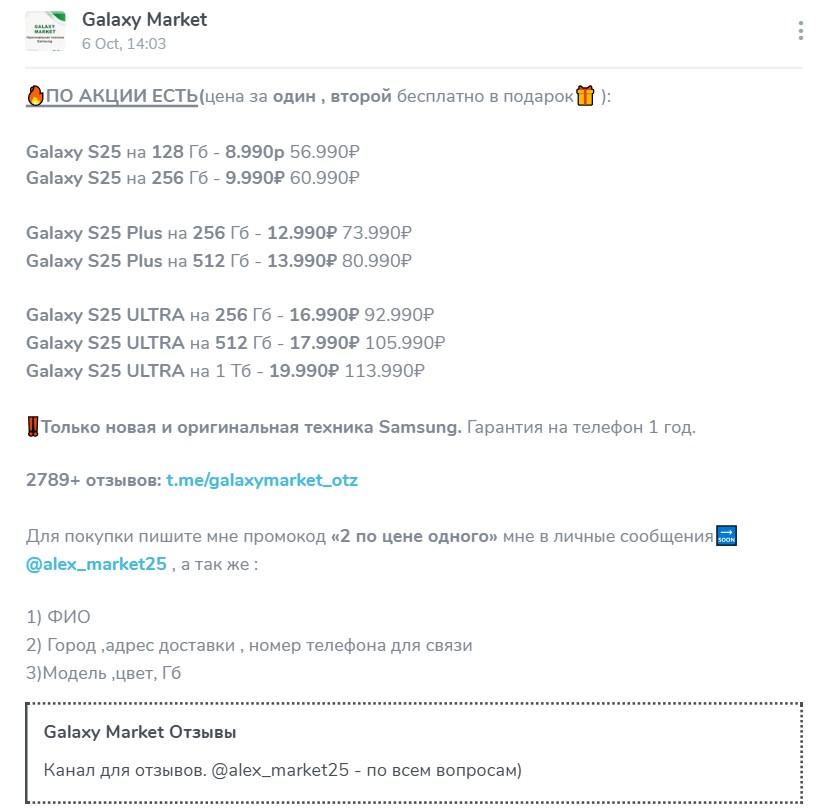Click the Galaxy Market channel avatar
This screenshot has height=810, width=818.
(x=45, y=31)
